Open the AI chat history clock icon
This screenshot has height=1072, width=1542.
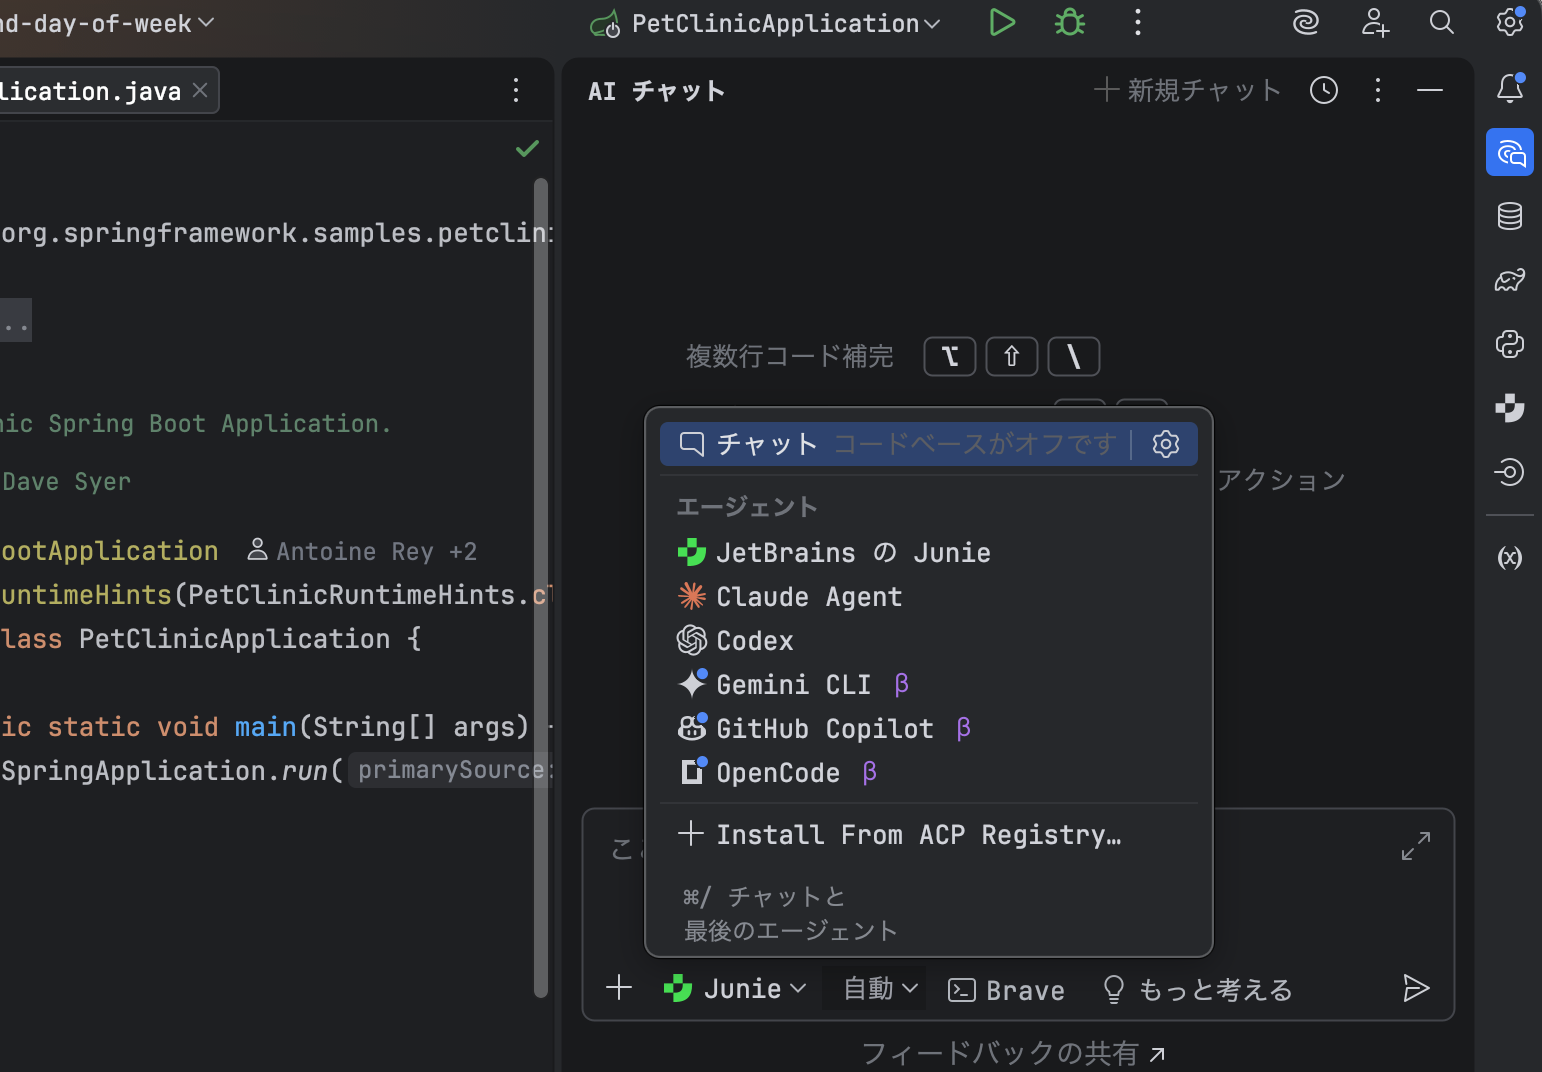[x=1324, y=91]
